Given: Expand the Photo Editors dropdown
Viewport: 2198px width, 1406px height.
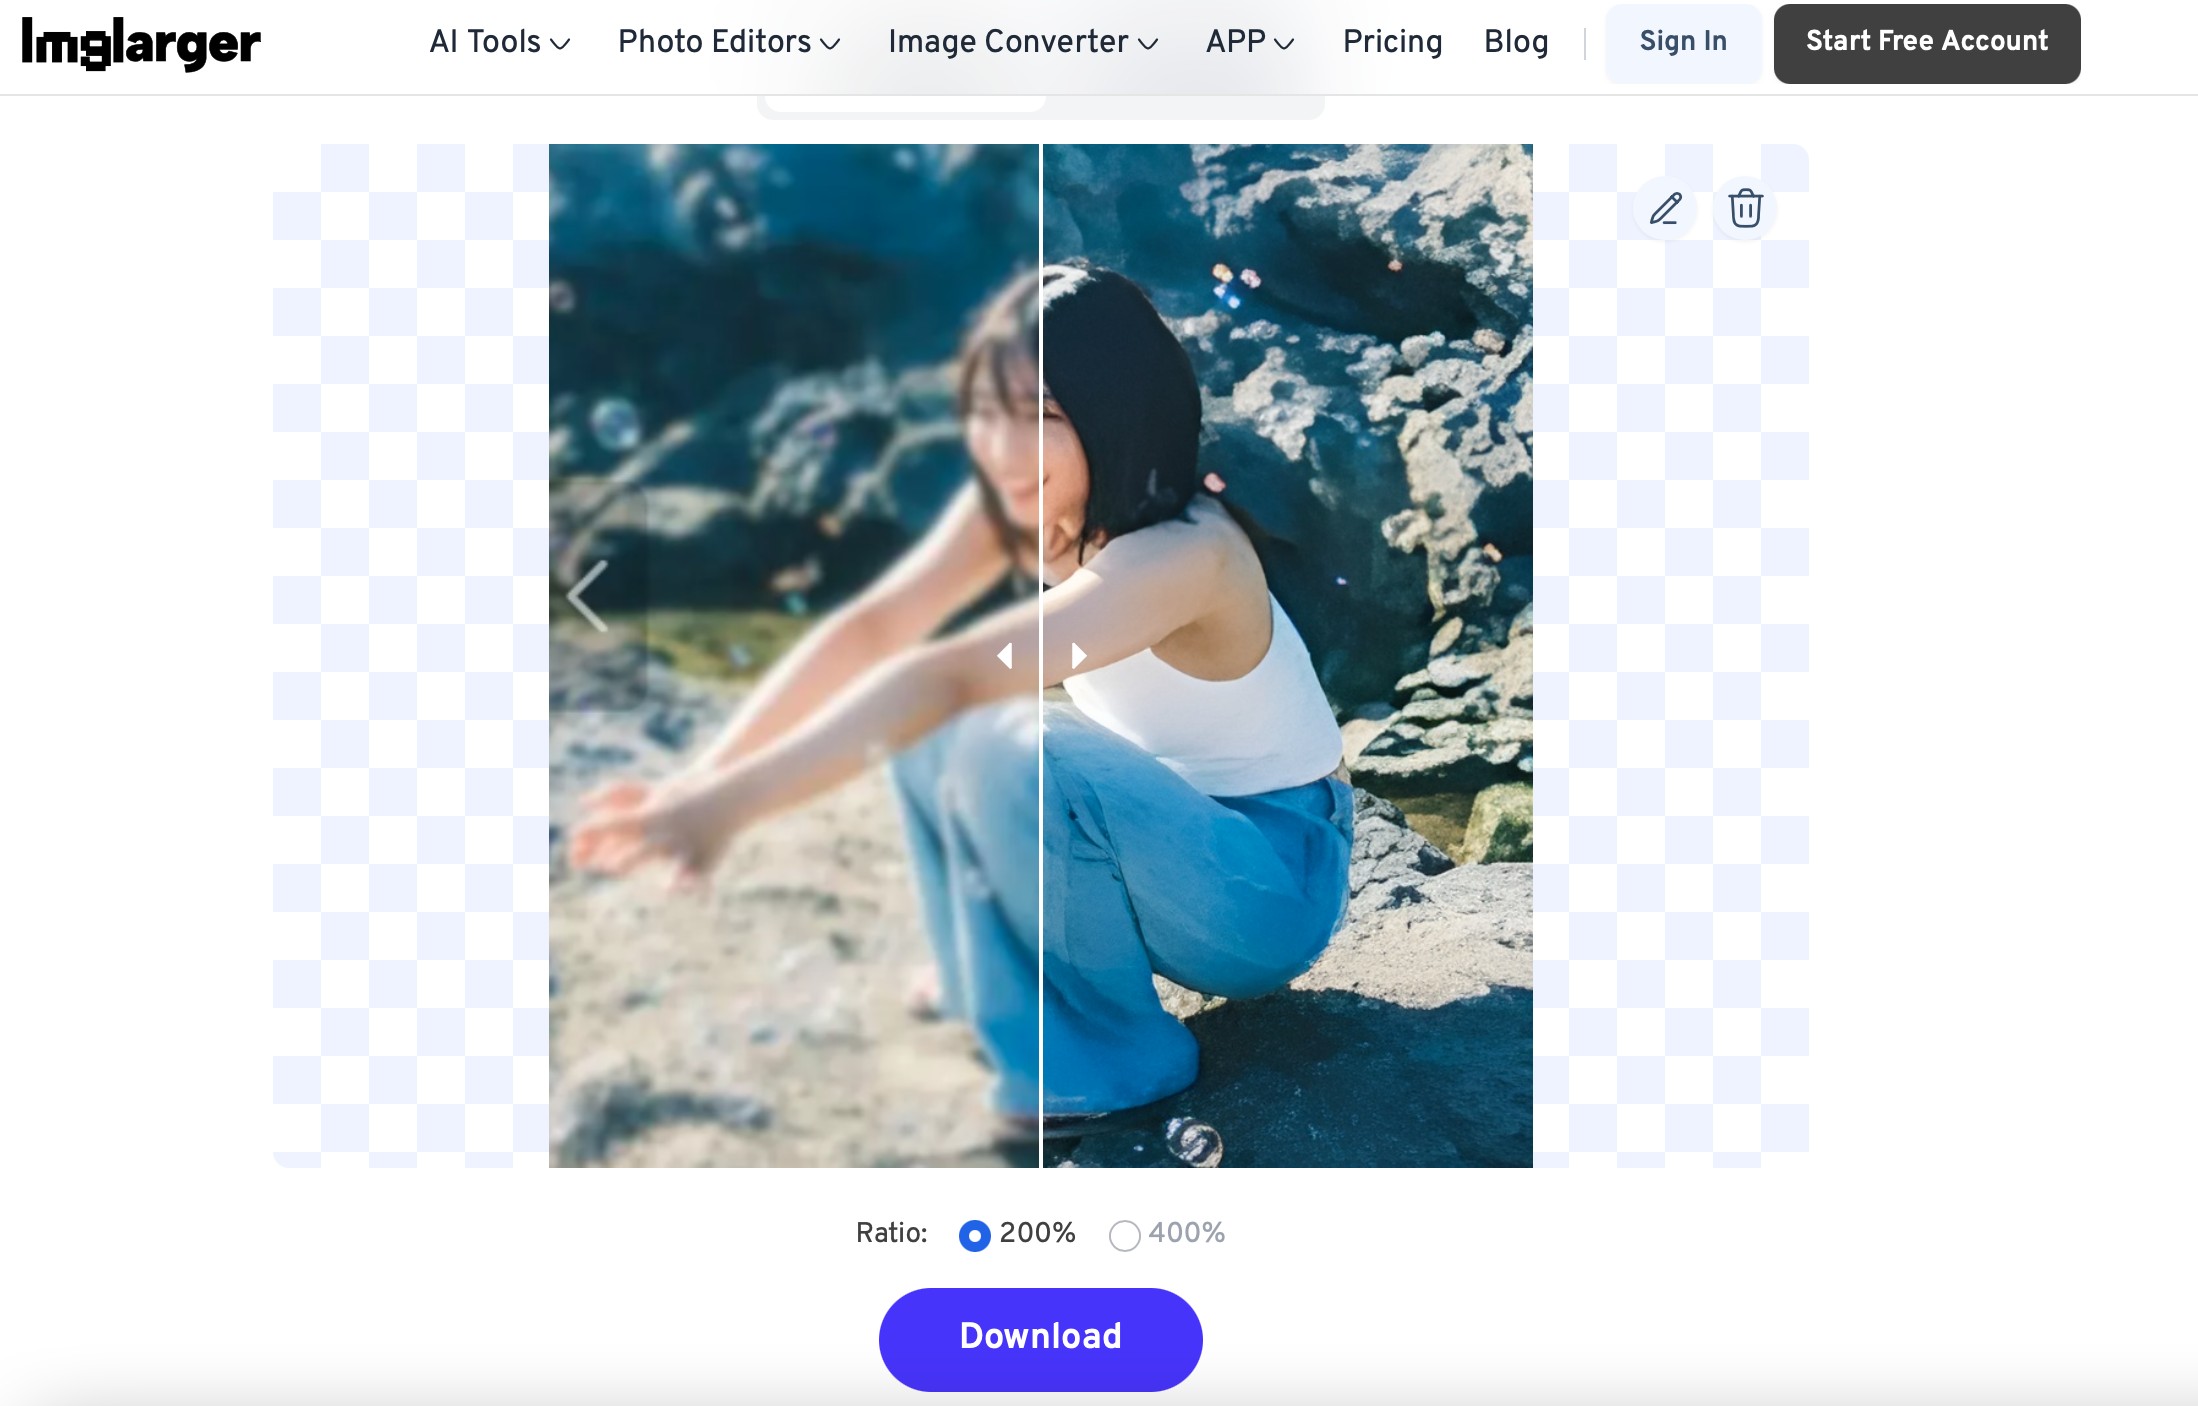Looking at the screenshot, I should click(x=728, y=42).
